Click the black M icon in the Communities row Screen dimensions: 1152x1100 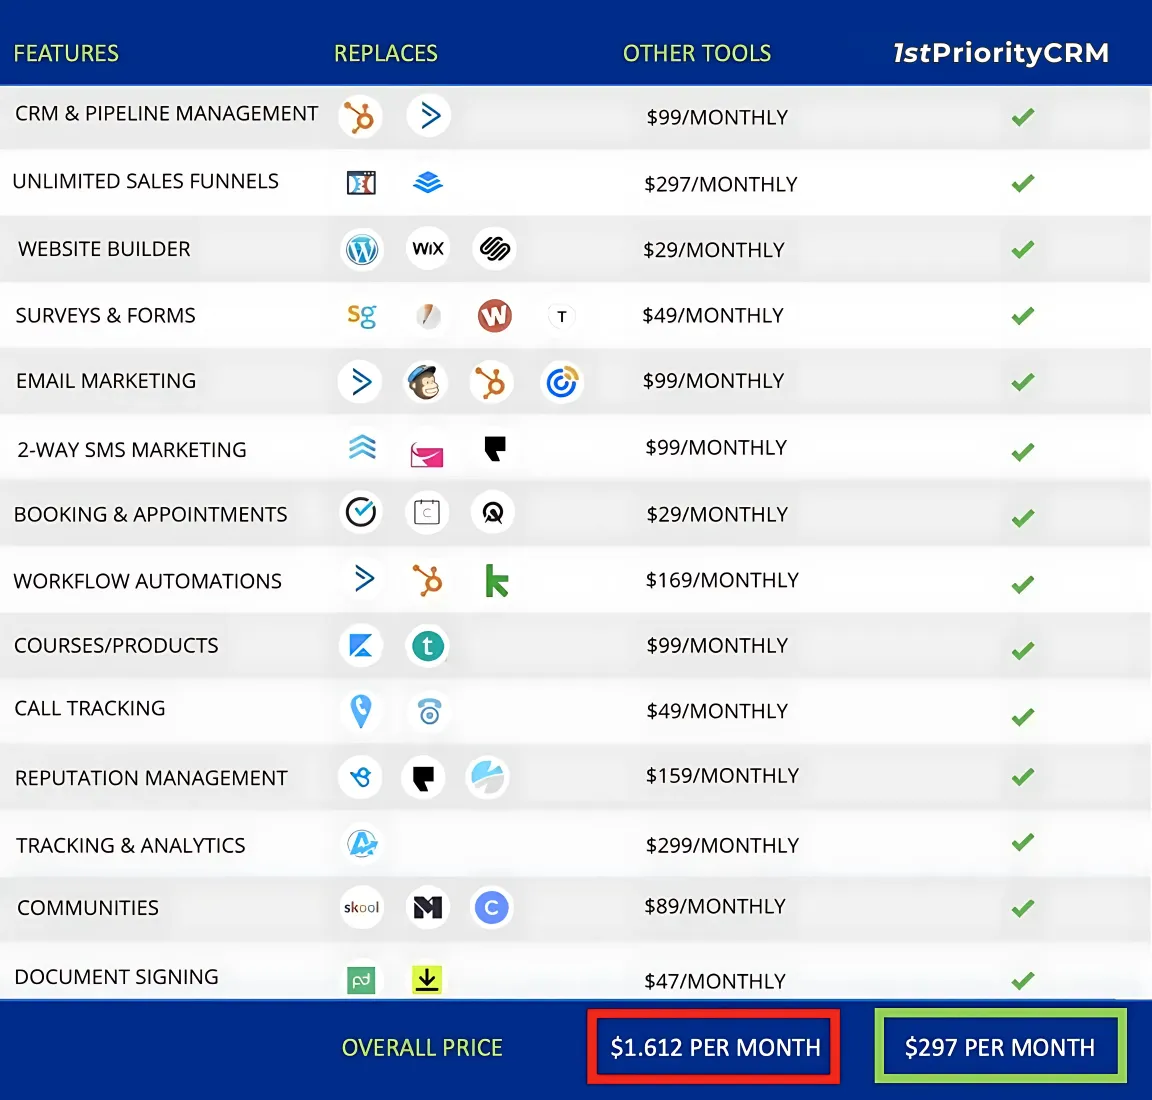click(428, 907)
